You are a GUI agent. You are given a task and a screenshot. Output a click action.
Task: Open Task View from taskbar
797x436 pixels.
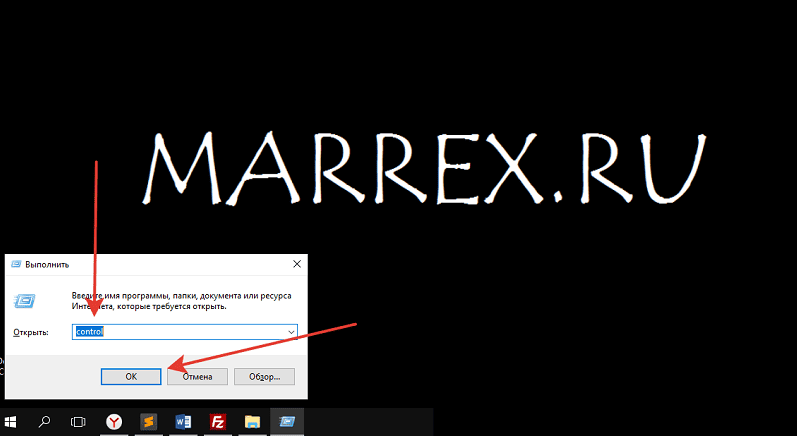pos(78,422)
